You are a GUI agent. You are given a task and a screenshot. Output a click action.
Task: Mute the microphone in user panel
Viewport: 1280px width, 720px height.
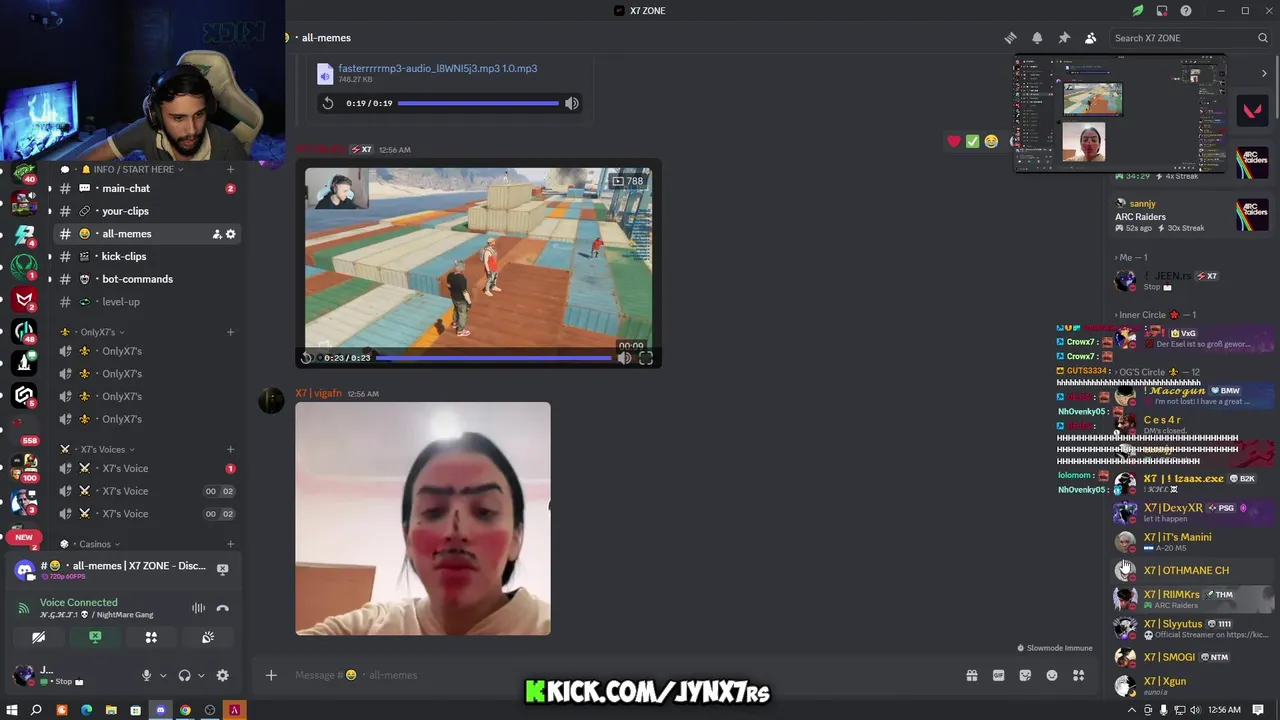(146, 676)
